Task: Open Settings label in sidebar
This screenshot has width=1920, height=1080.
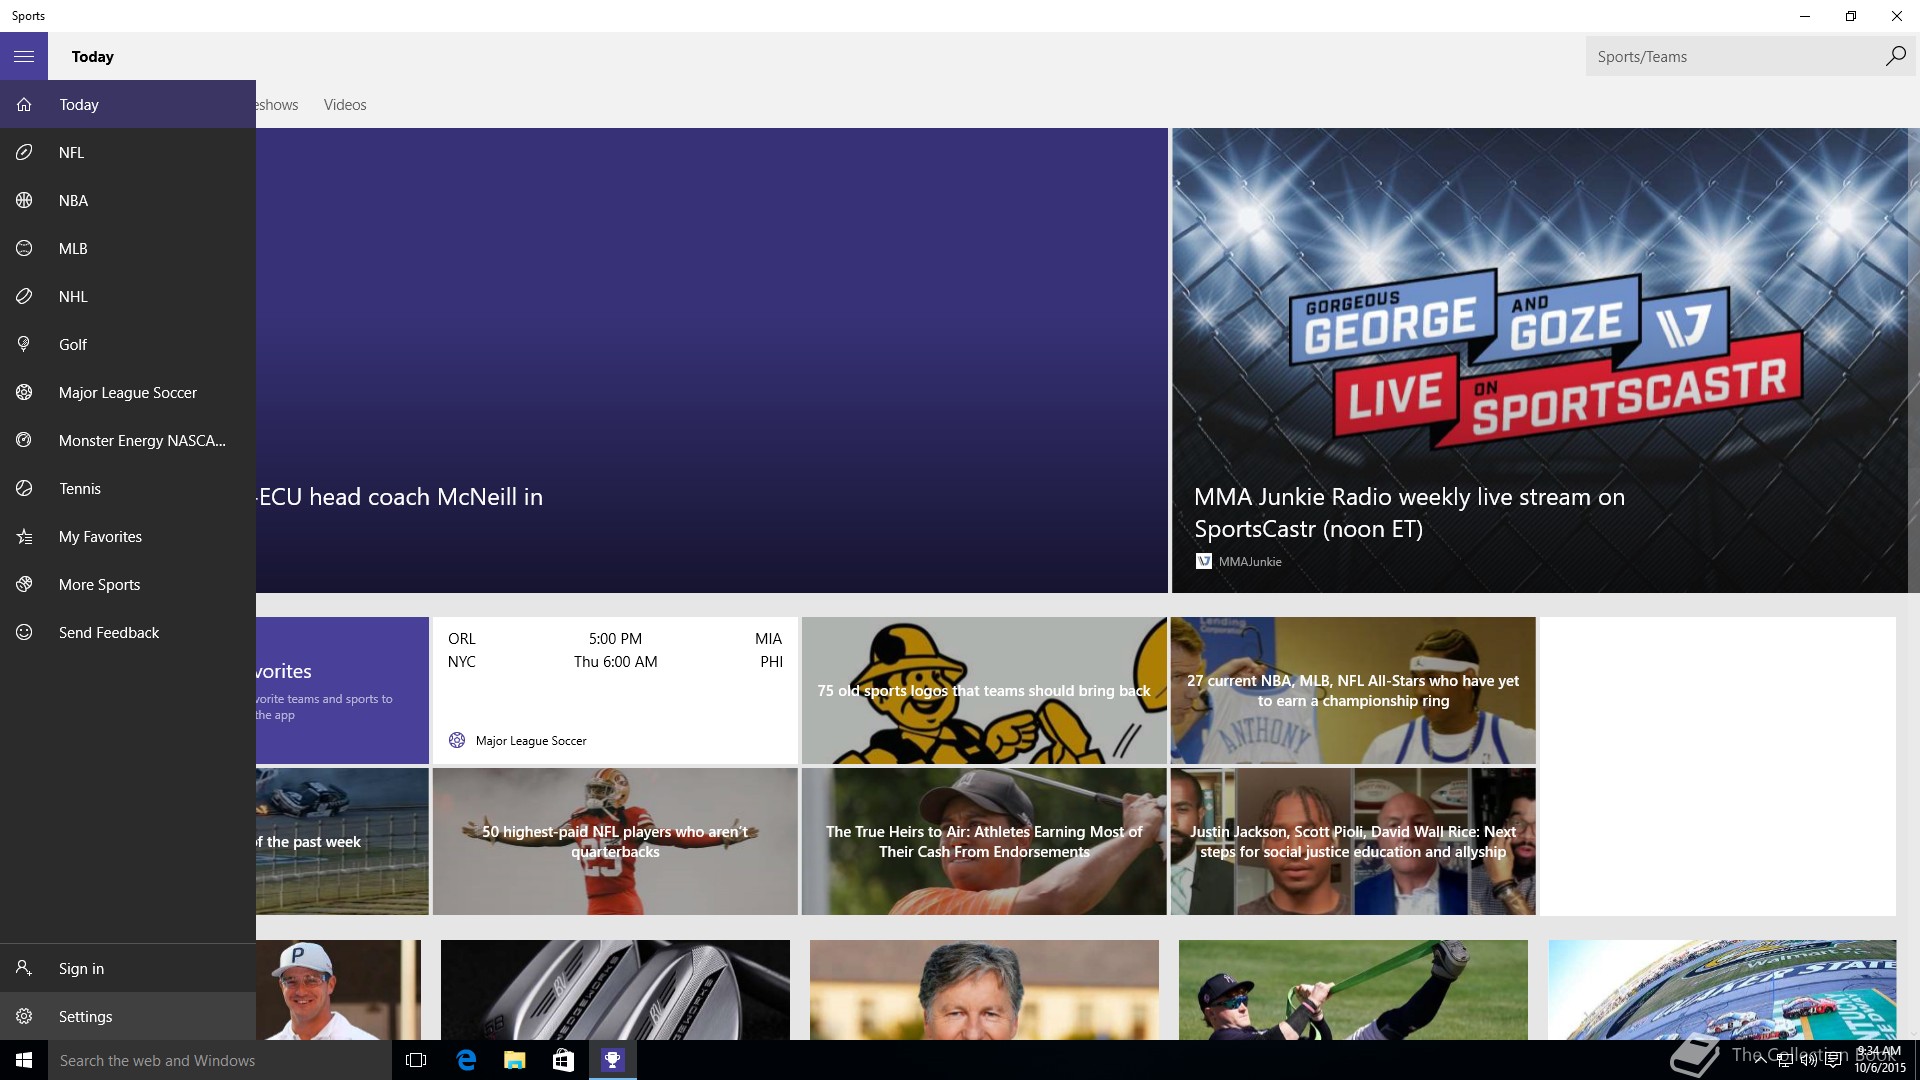Action: pos(85,1016)
